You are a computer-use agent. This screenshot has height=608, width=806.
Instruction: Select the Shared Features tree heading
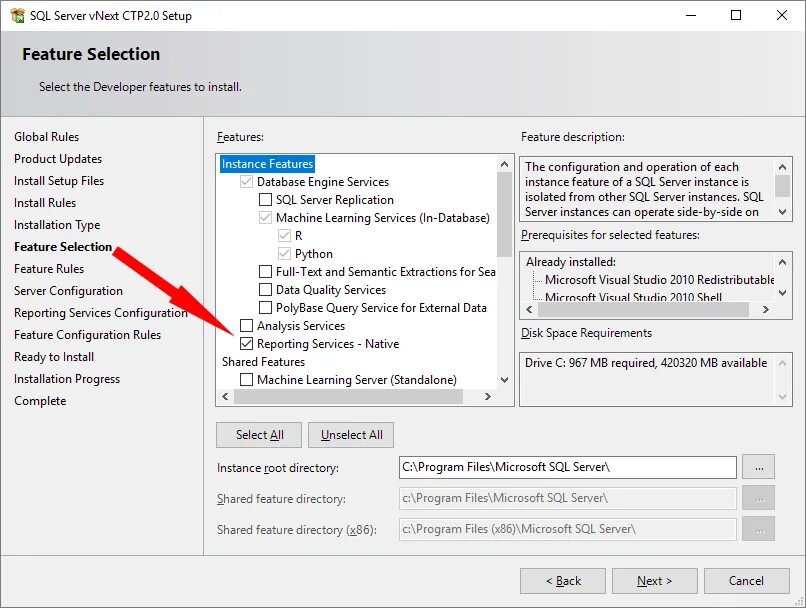263,362
